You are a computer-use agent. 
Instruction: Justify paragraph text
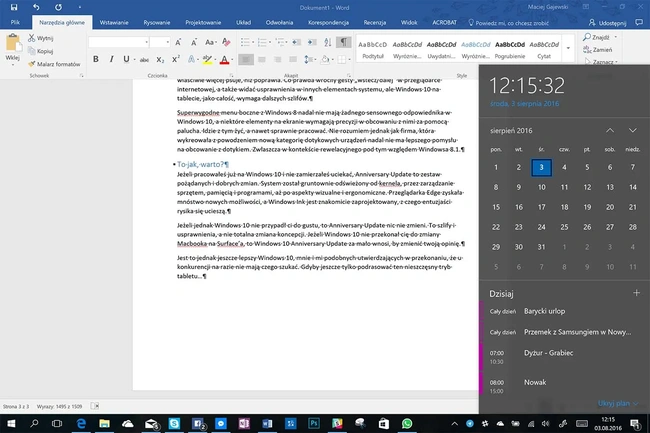293,60
